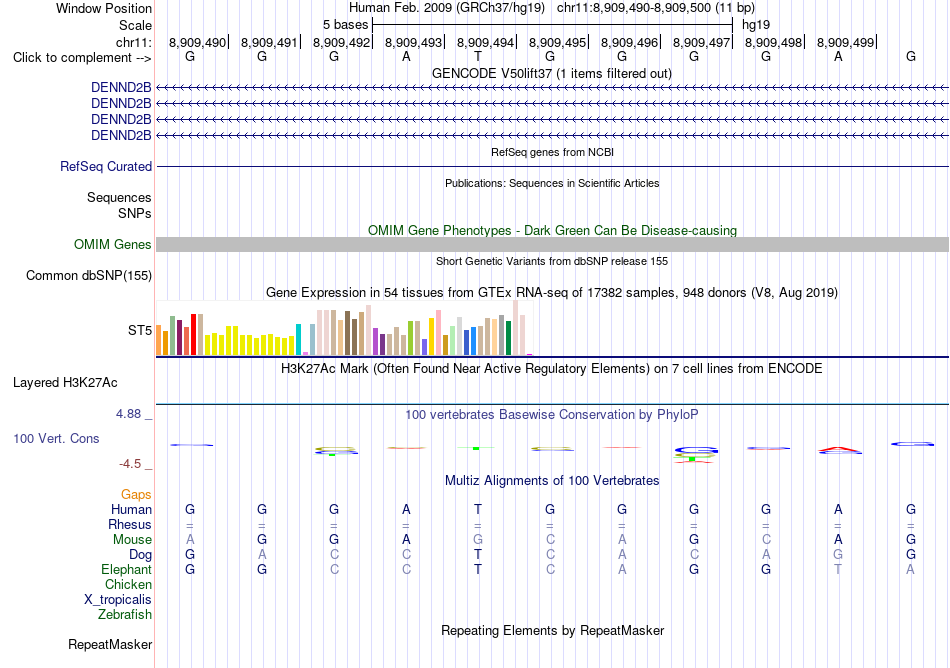Click the Layered H3K27Ac label
The width and height of the screenshot is (950, 668).
coord(65,383)
